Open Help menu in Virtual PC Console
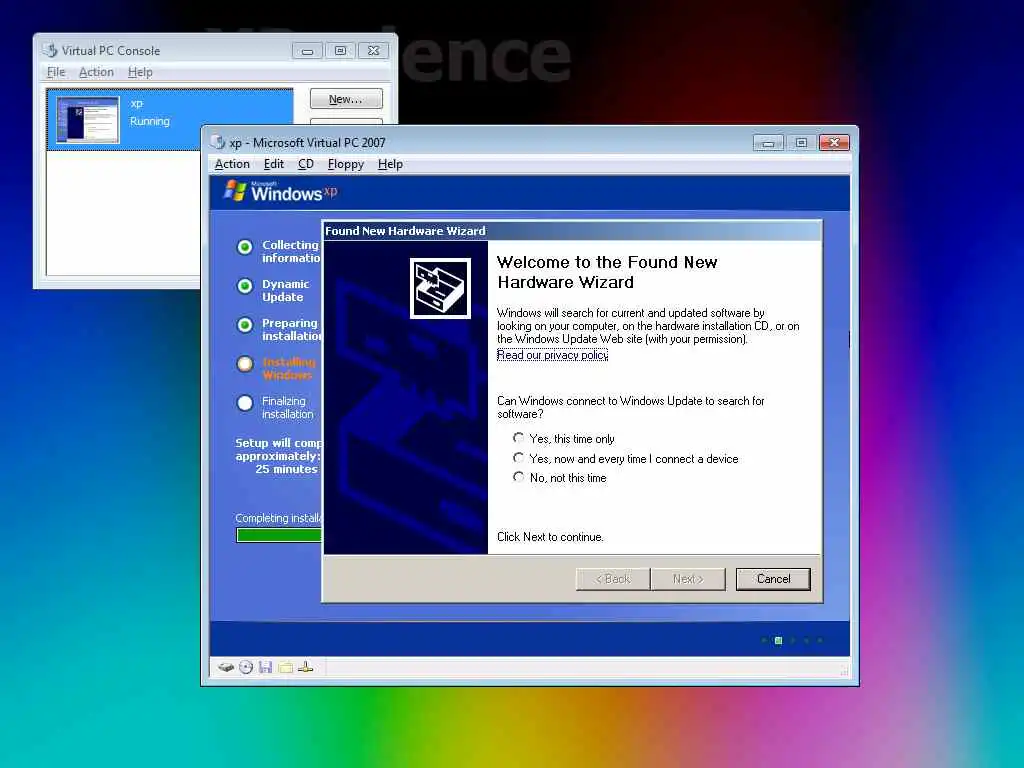Viewport: 1024px width, 768px height. (x=140, y=72)
